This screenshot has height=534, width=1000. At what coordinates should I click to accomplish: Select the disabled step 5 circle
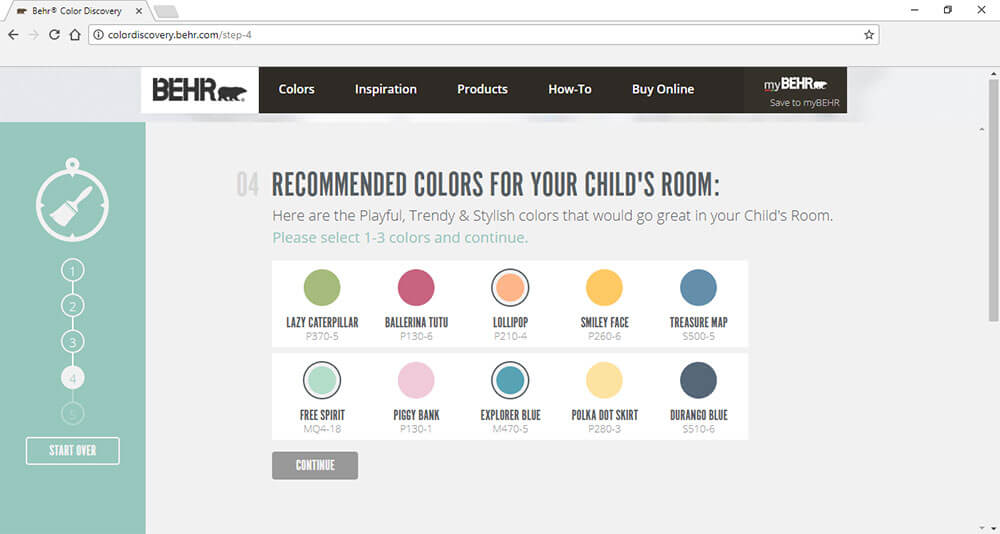(x=73, y=414)
